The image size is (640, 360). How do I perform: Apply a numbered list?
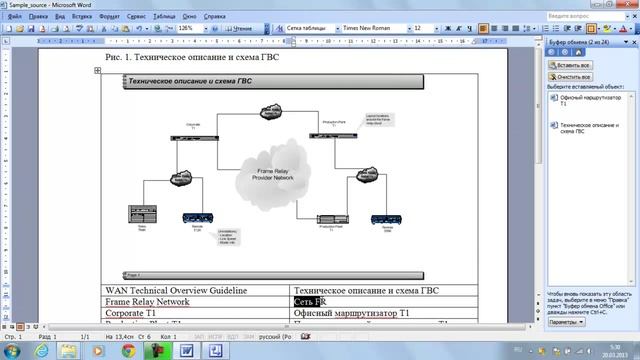[545, 29]
